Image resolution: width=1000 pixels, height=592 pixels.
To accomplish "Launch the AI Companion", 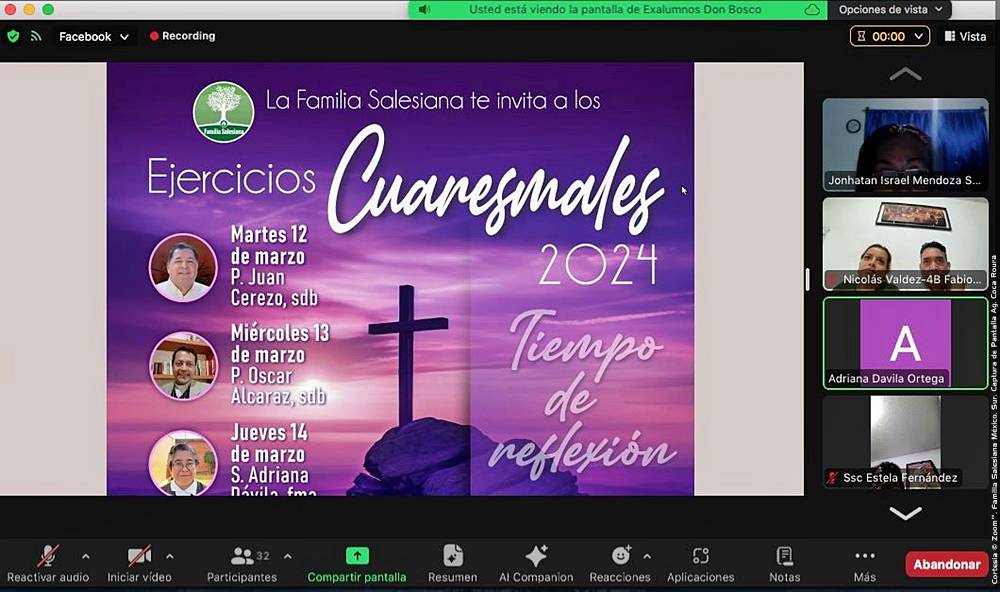I will click(536, 565).
